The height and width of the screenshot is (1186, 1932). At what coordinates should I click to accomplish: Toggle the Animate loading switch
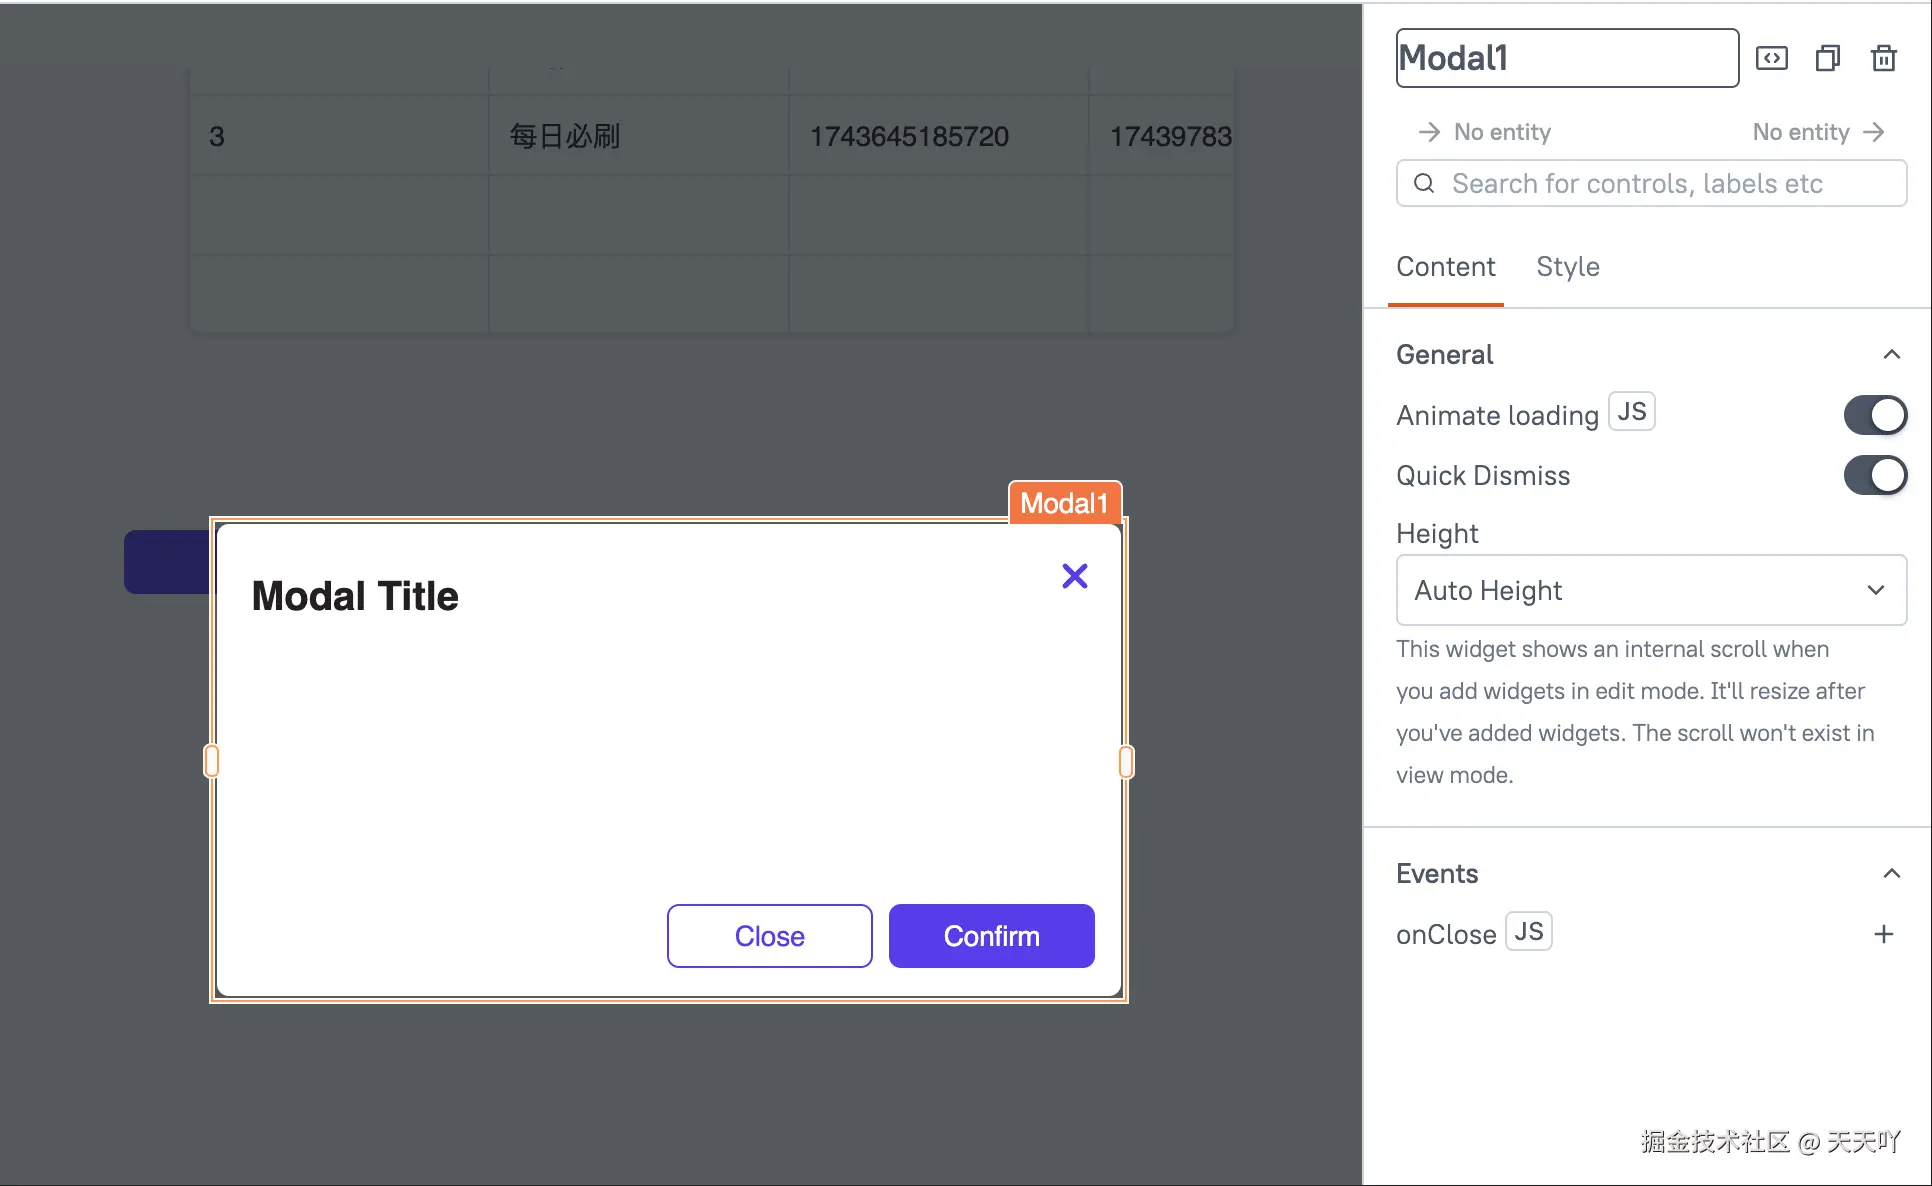1875,415
